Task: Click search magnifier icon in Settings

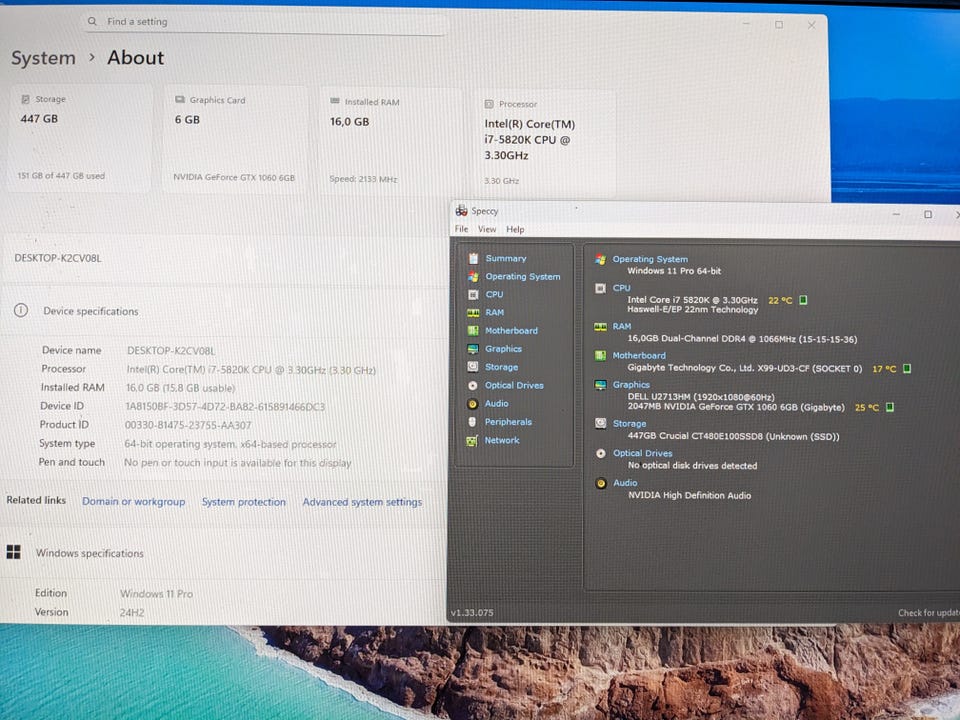Action: [92, 21]
